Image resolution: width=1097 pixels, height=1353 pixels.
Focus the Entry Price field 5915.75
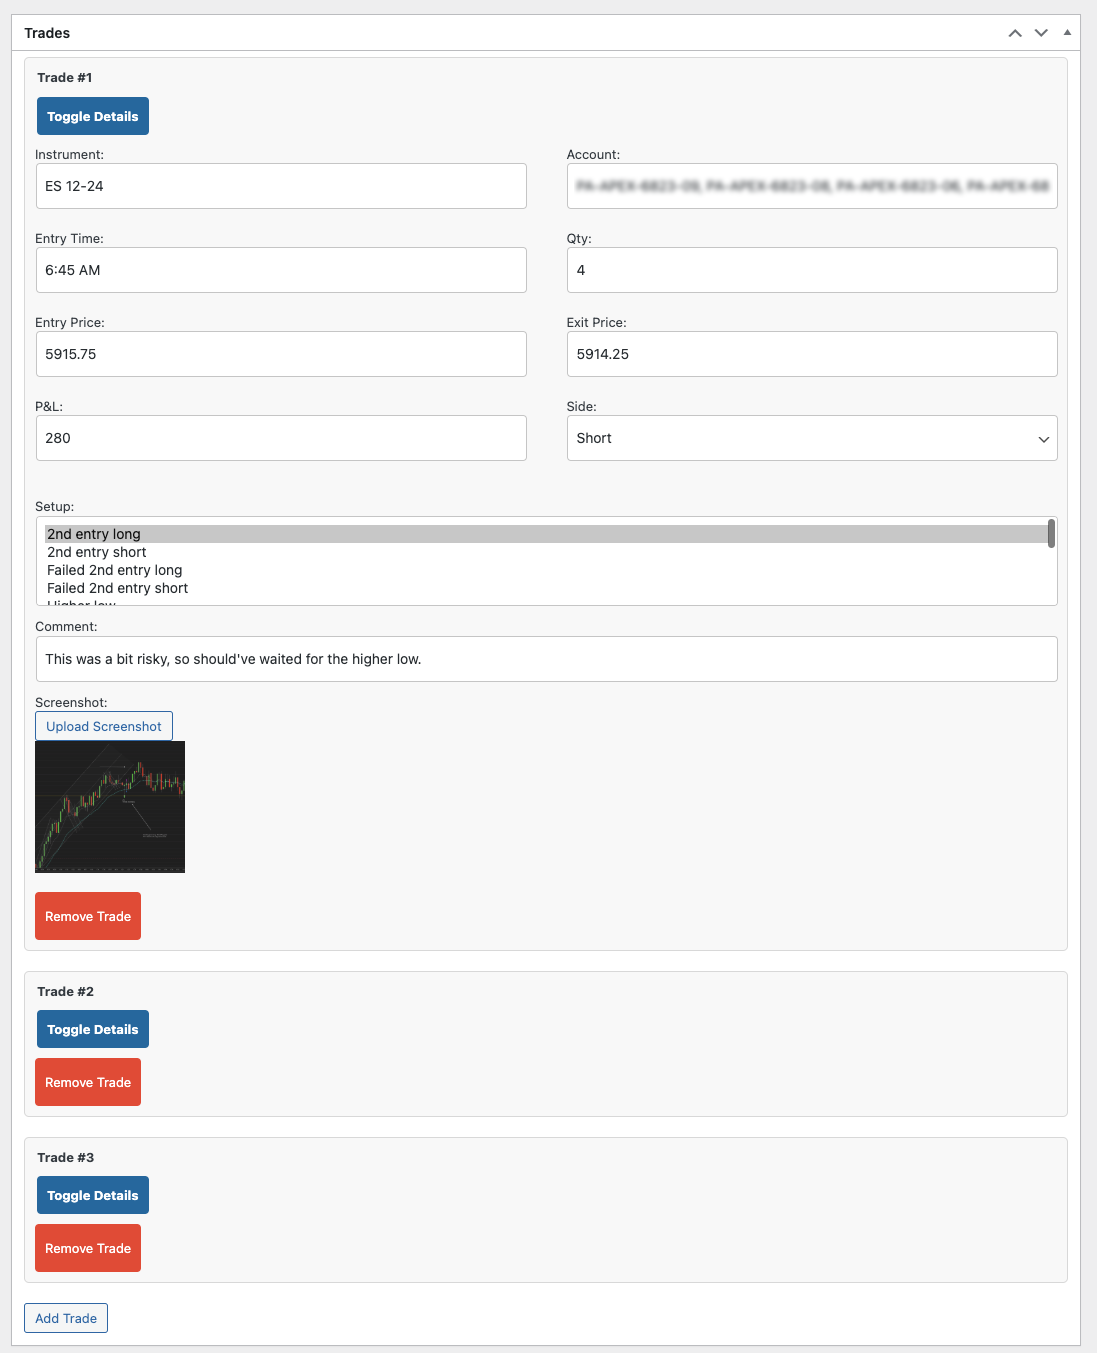281,354
